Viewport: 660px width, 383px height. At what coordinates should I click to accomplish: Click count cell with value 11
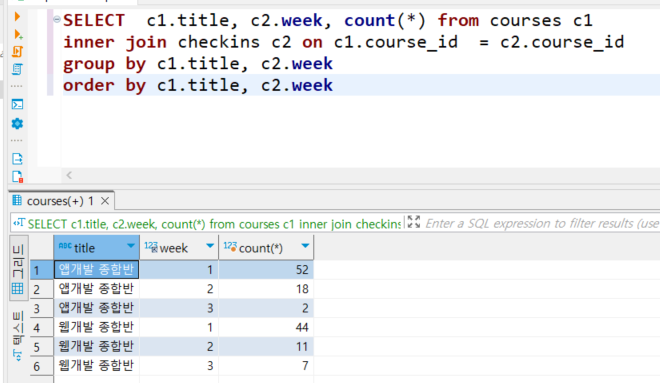(x=266, y=347)
